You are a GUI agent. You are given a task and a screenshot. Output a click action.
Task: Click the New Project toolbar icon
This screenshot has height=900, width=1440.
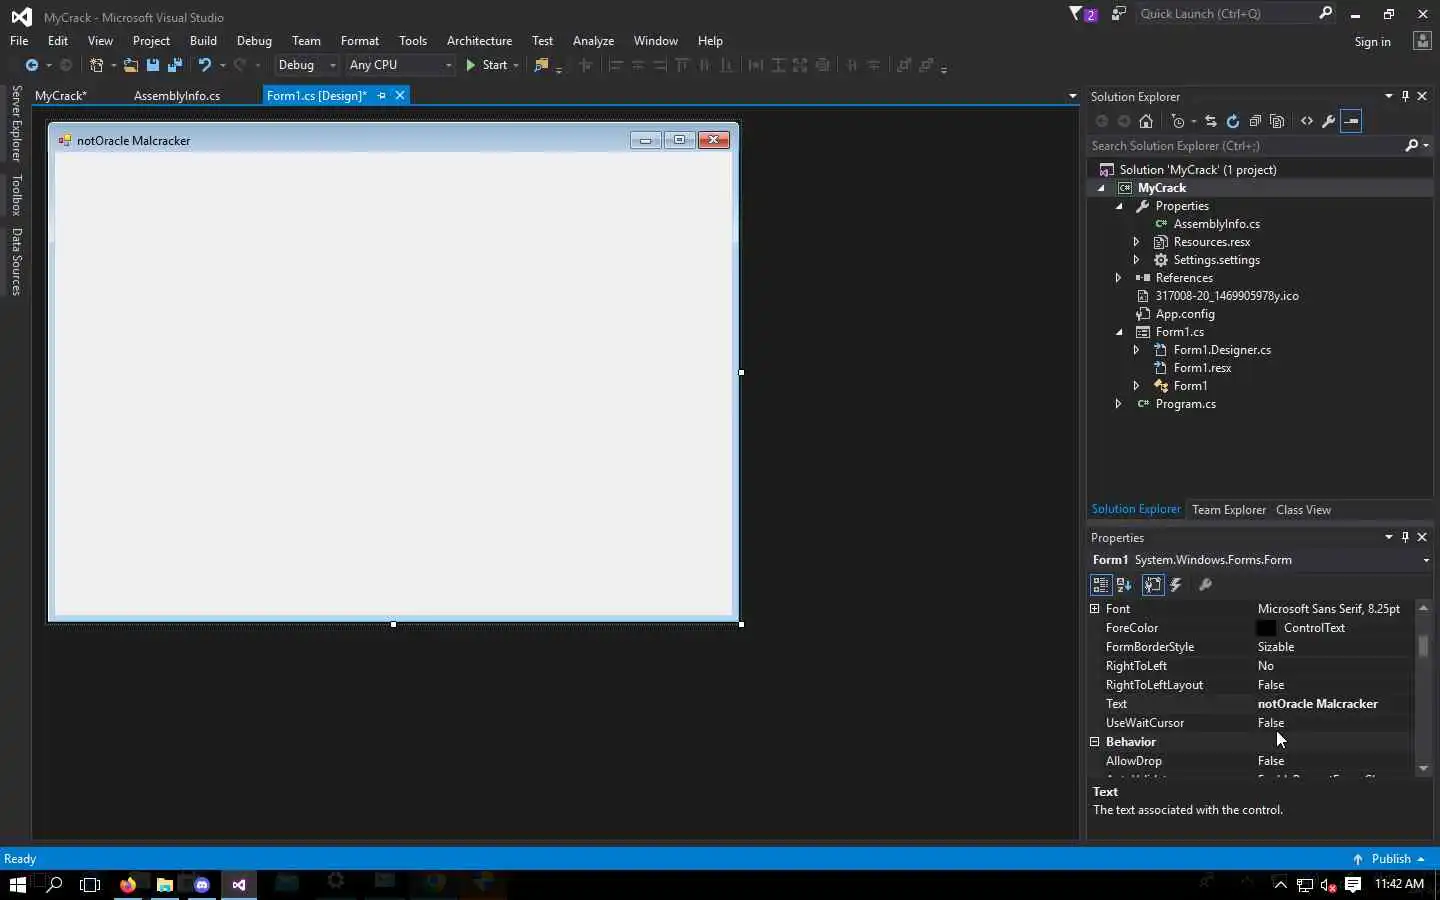click(x=96, y=65)
